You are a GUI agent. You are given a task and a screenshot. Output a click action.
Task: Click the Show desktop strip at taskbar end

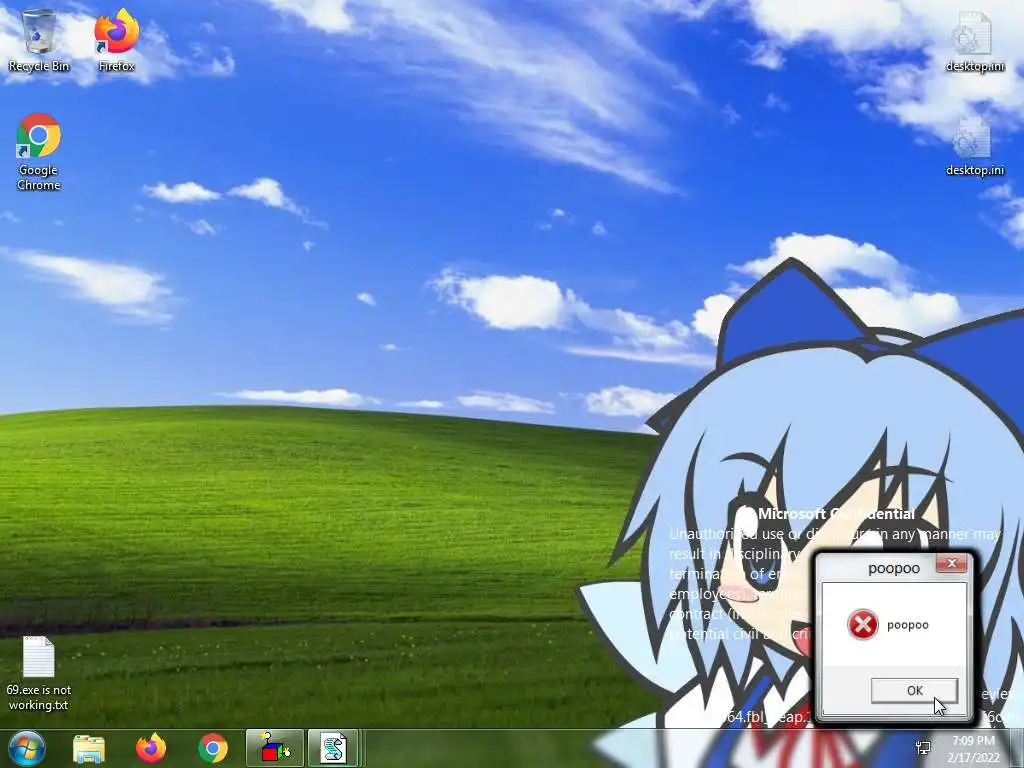(x=1017, y=748)
